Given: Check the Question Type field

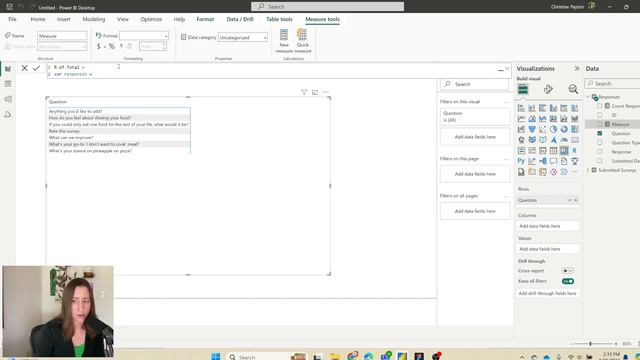Looking at the screenshot, I should (600, 142).
